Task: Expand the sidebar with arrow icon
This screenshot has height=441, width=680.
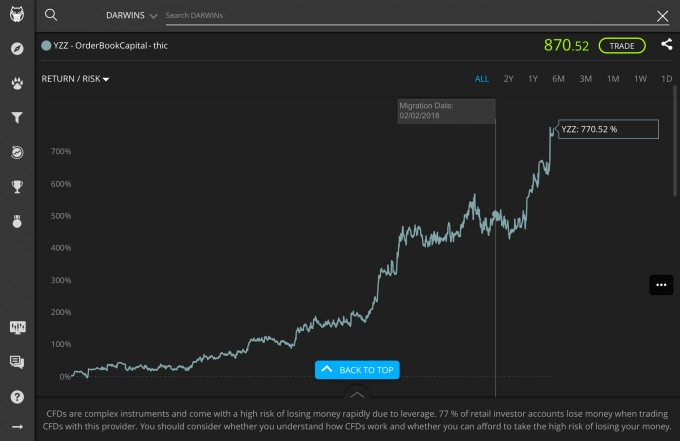Action: tap(17, 427)
